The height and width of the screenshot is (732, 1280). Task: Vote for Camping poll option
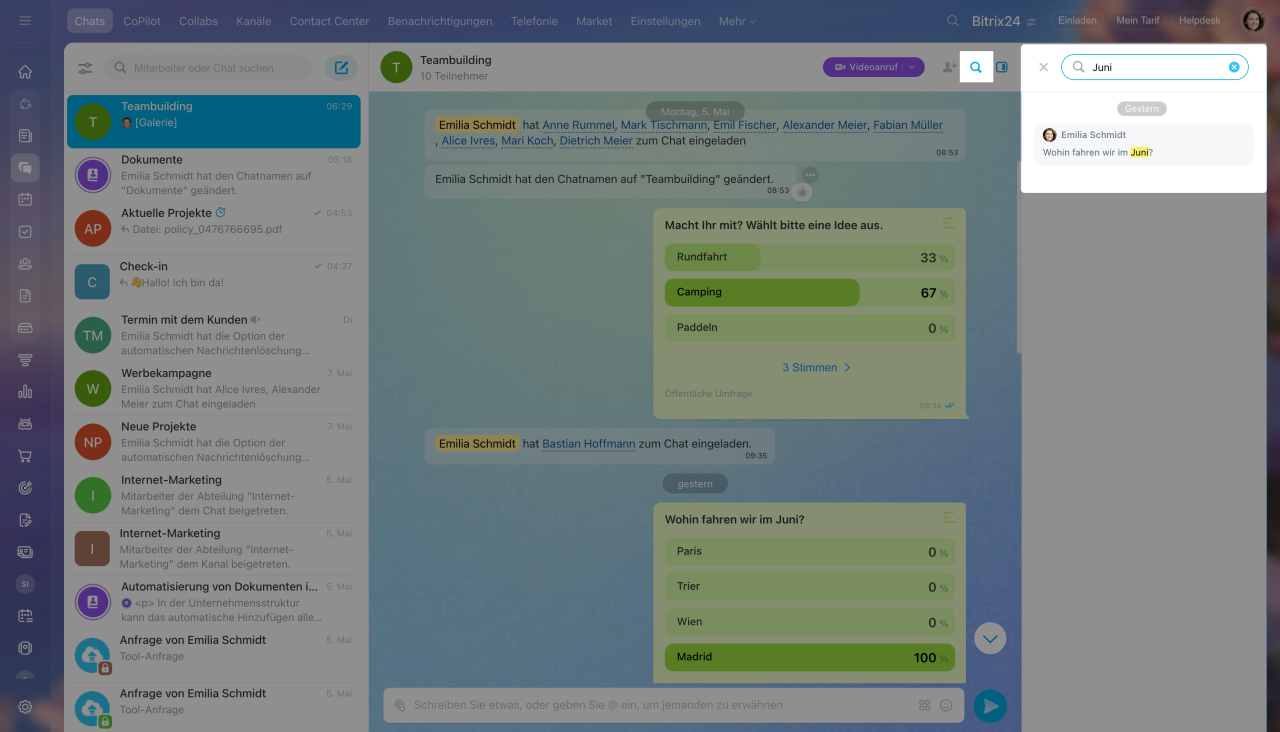pyautogui.click(x=809, y=292)
